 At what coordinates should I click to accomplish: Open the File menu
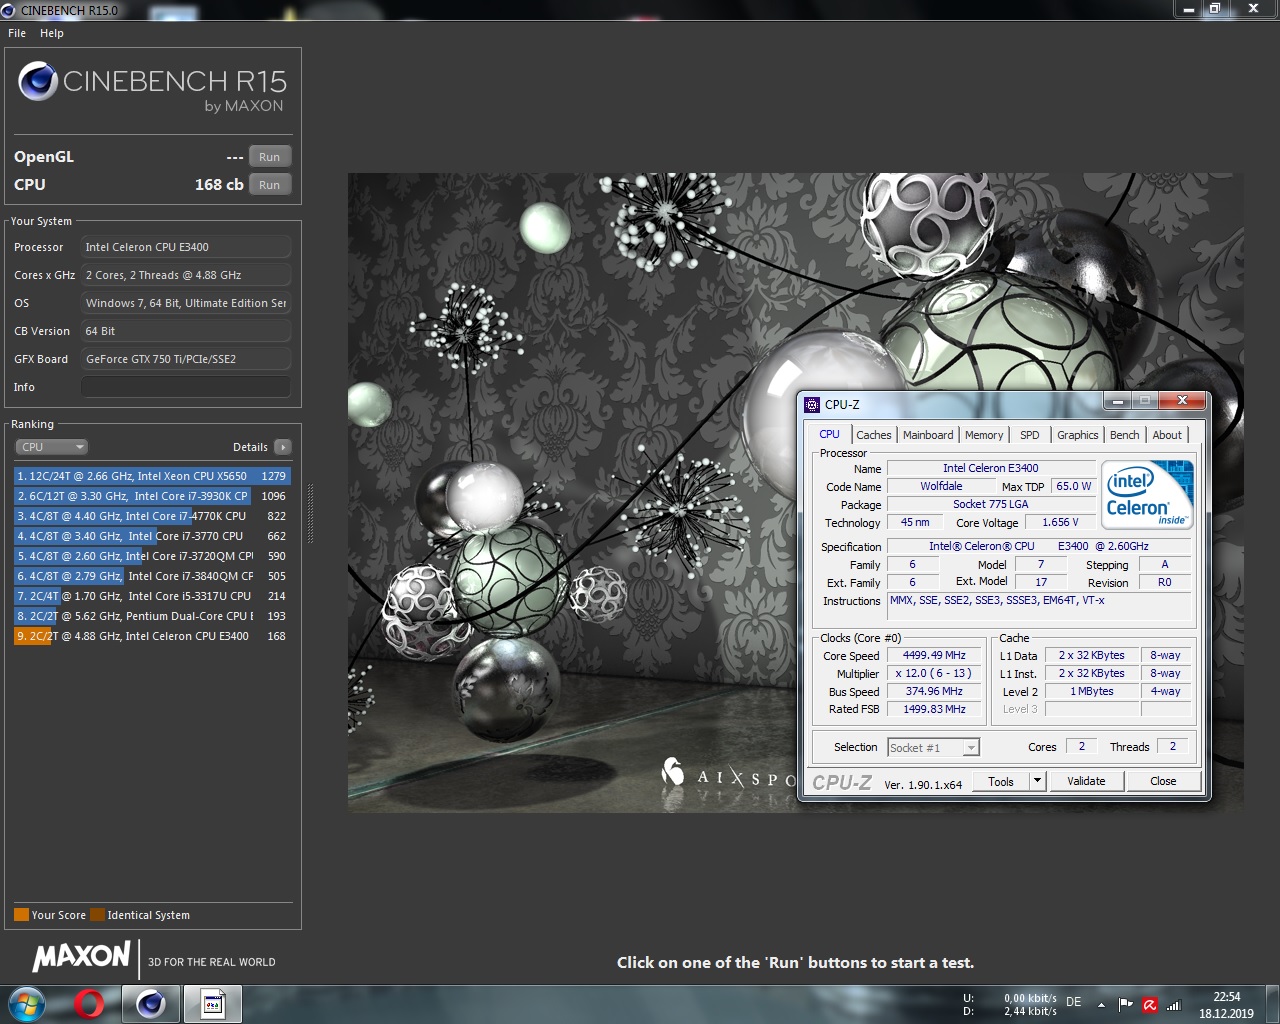(x=17, y=33)
